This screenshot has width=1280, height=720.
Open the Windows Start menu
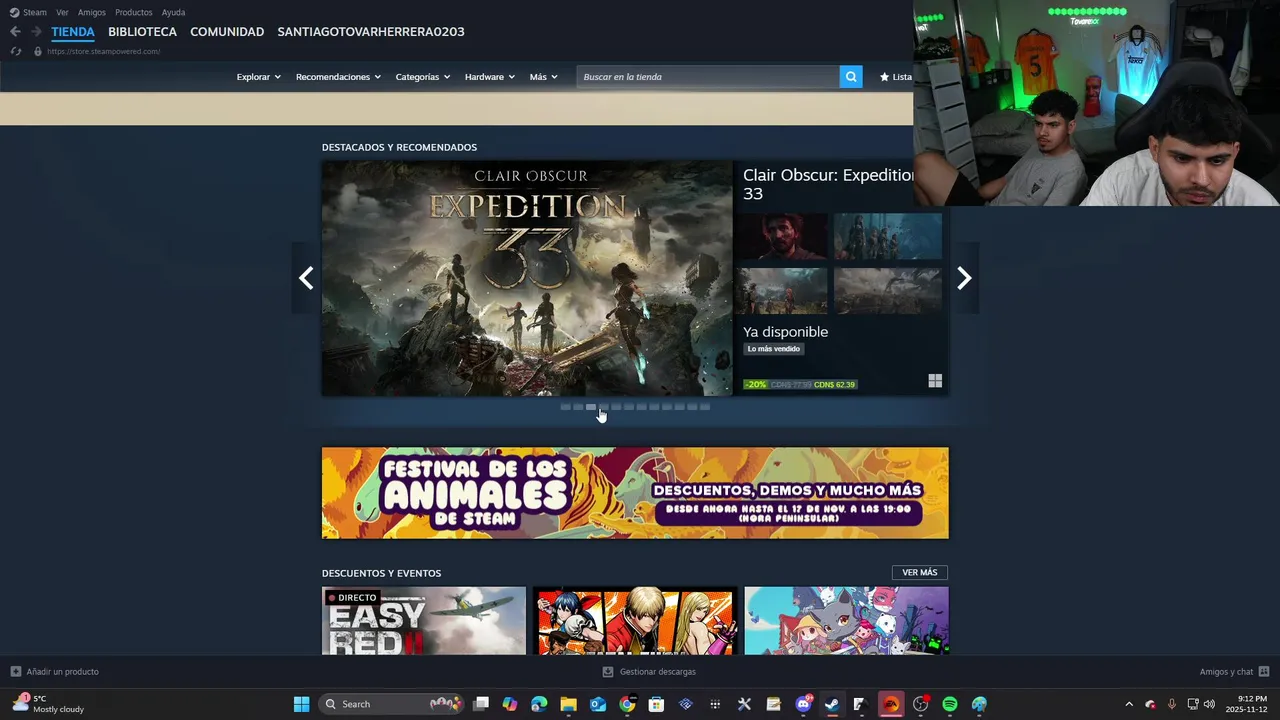pos(301,704)
